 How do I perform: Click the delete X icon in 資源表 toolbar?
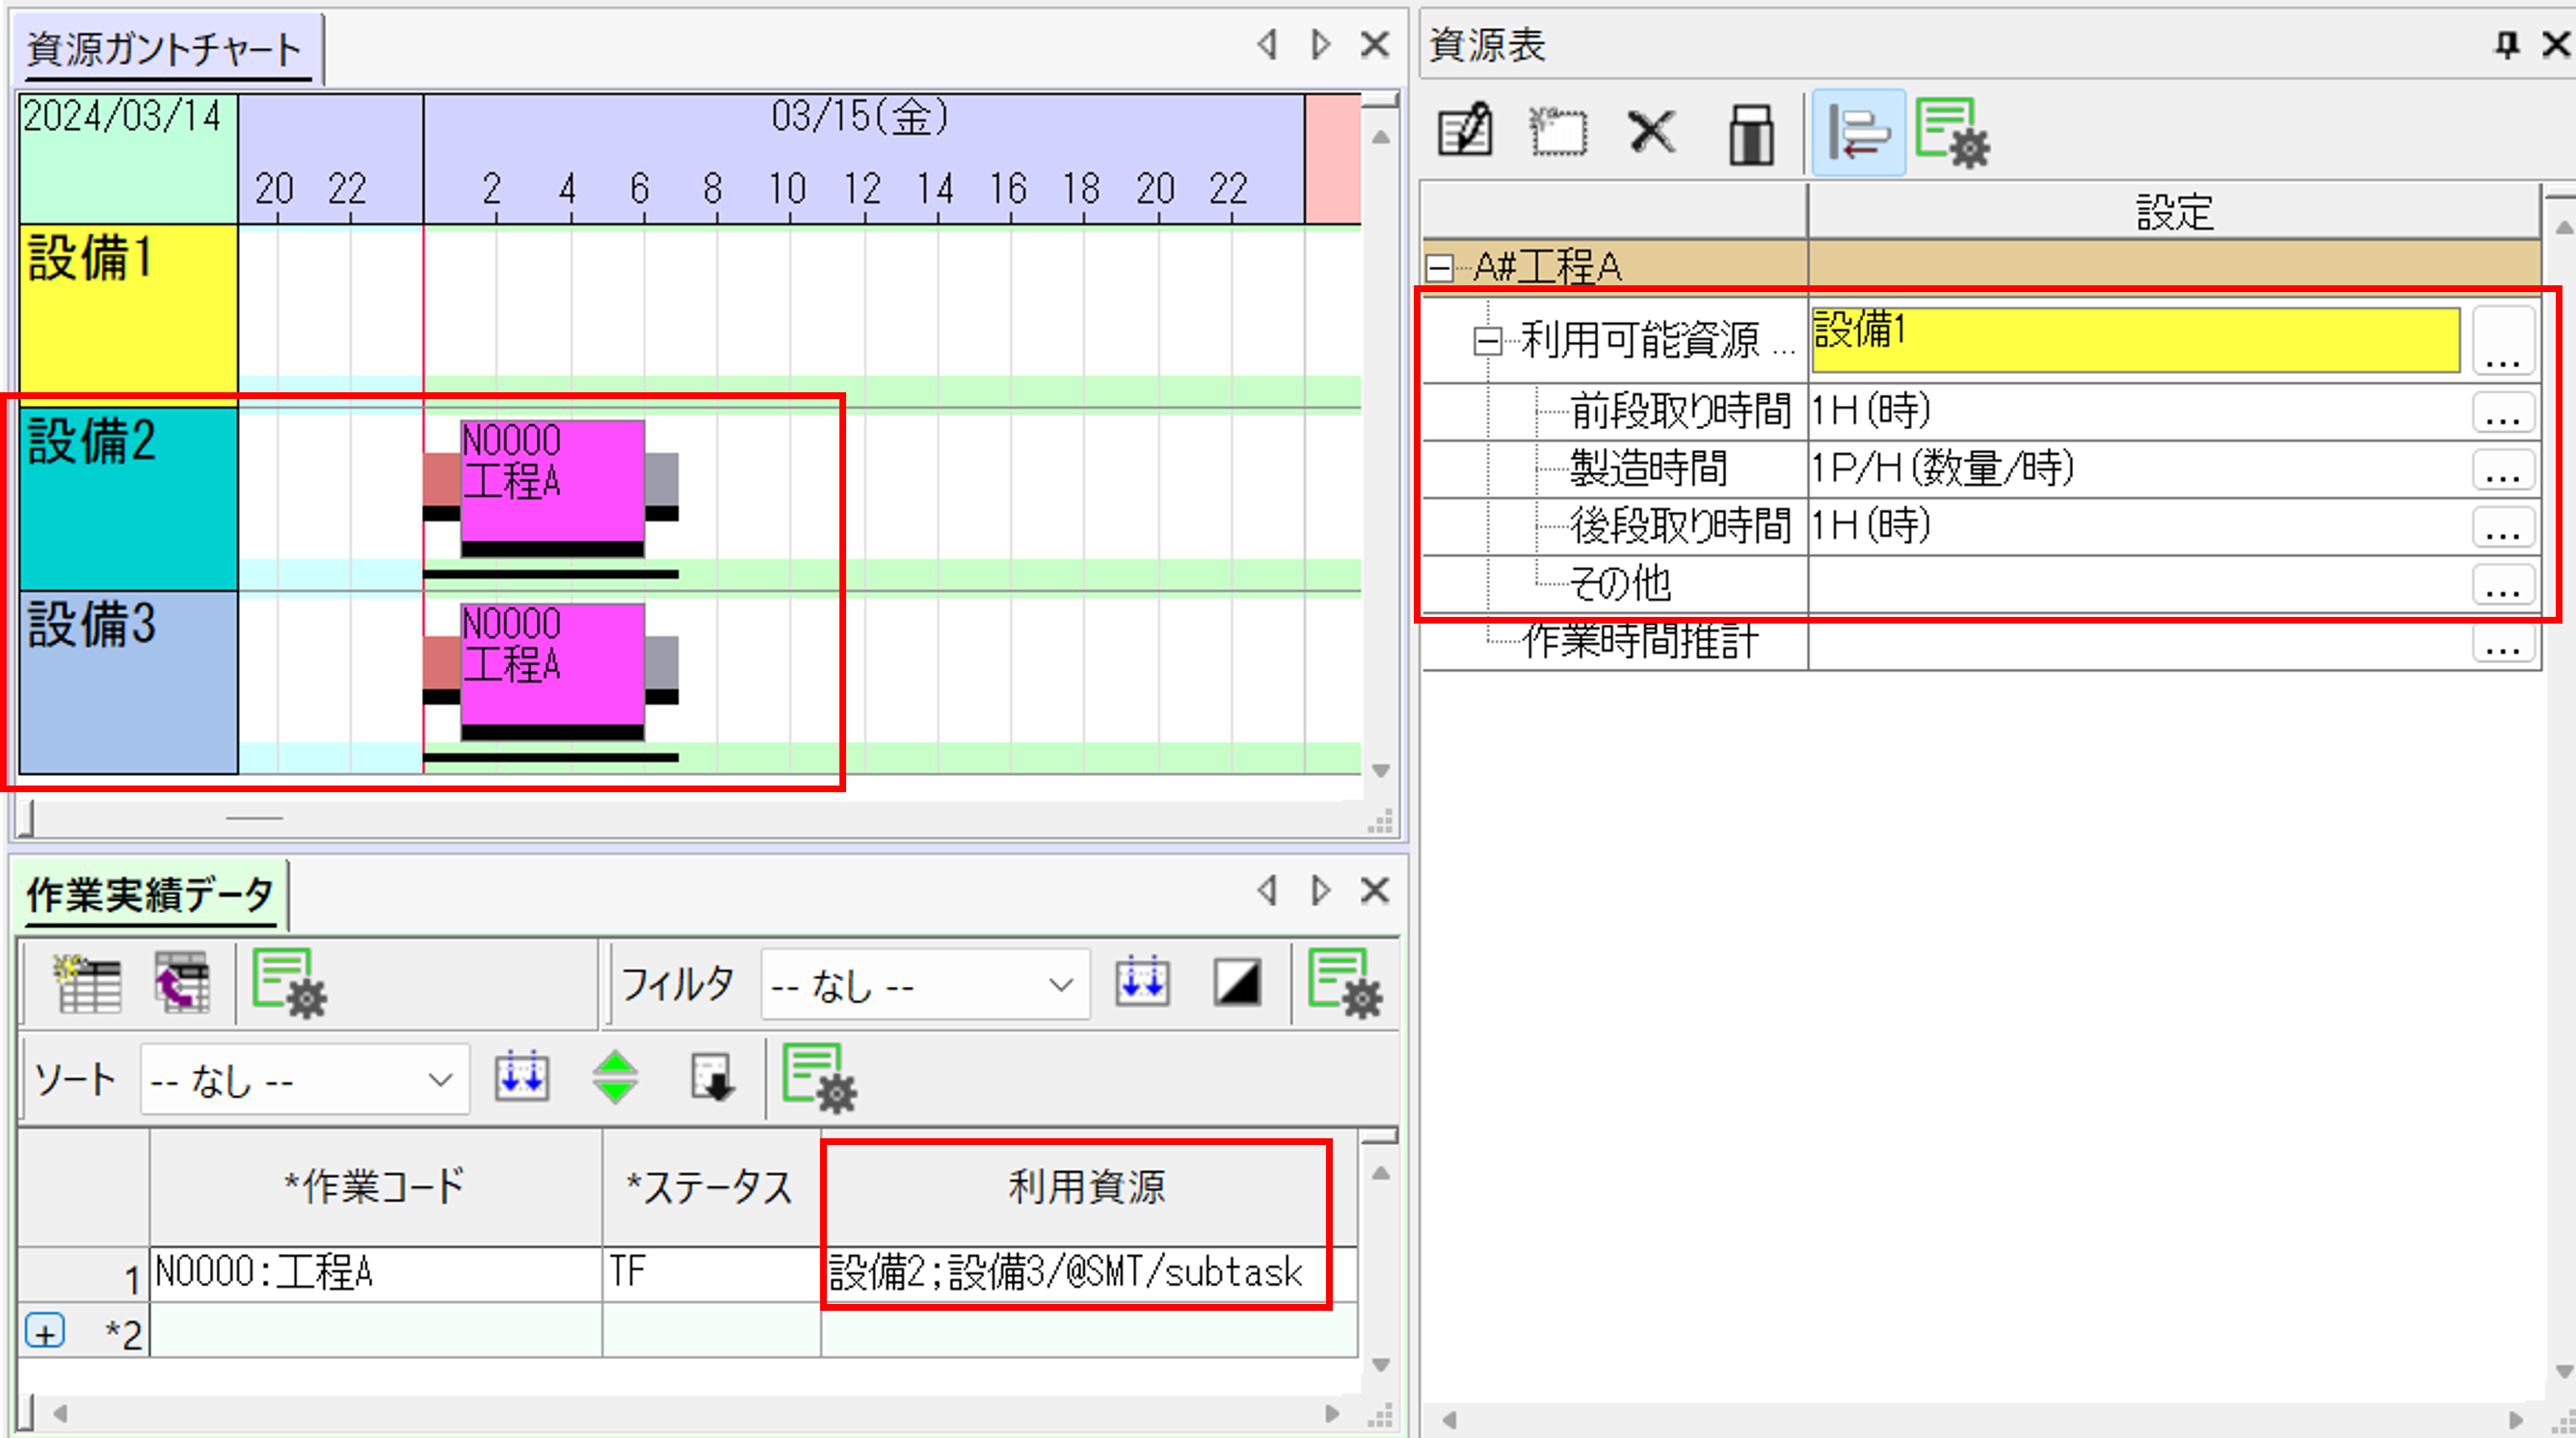click(1651, 131)
